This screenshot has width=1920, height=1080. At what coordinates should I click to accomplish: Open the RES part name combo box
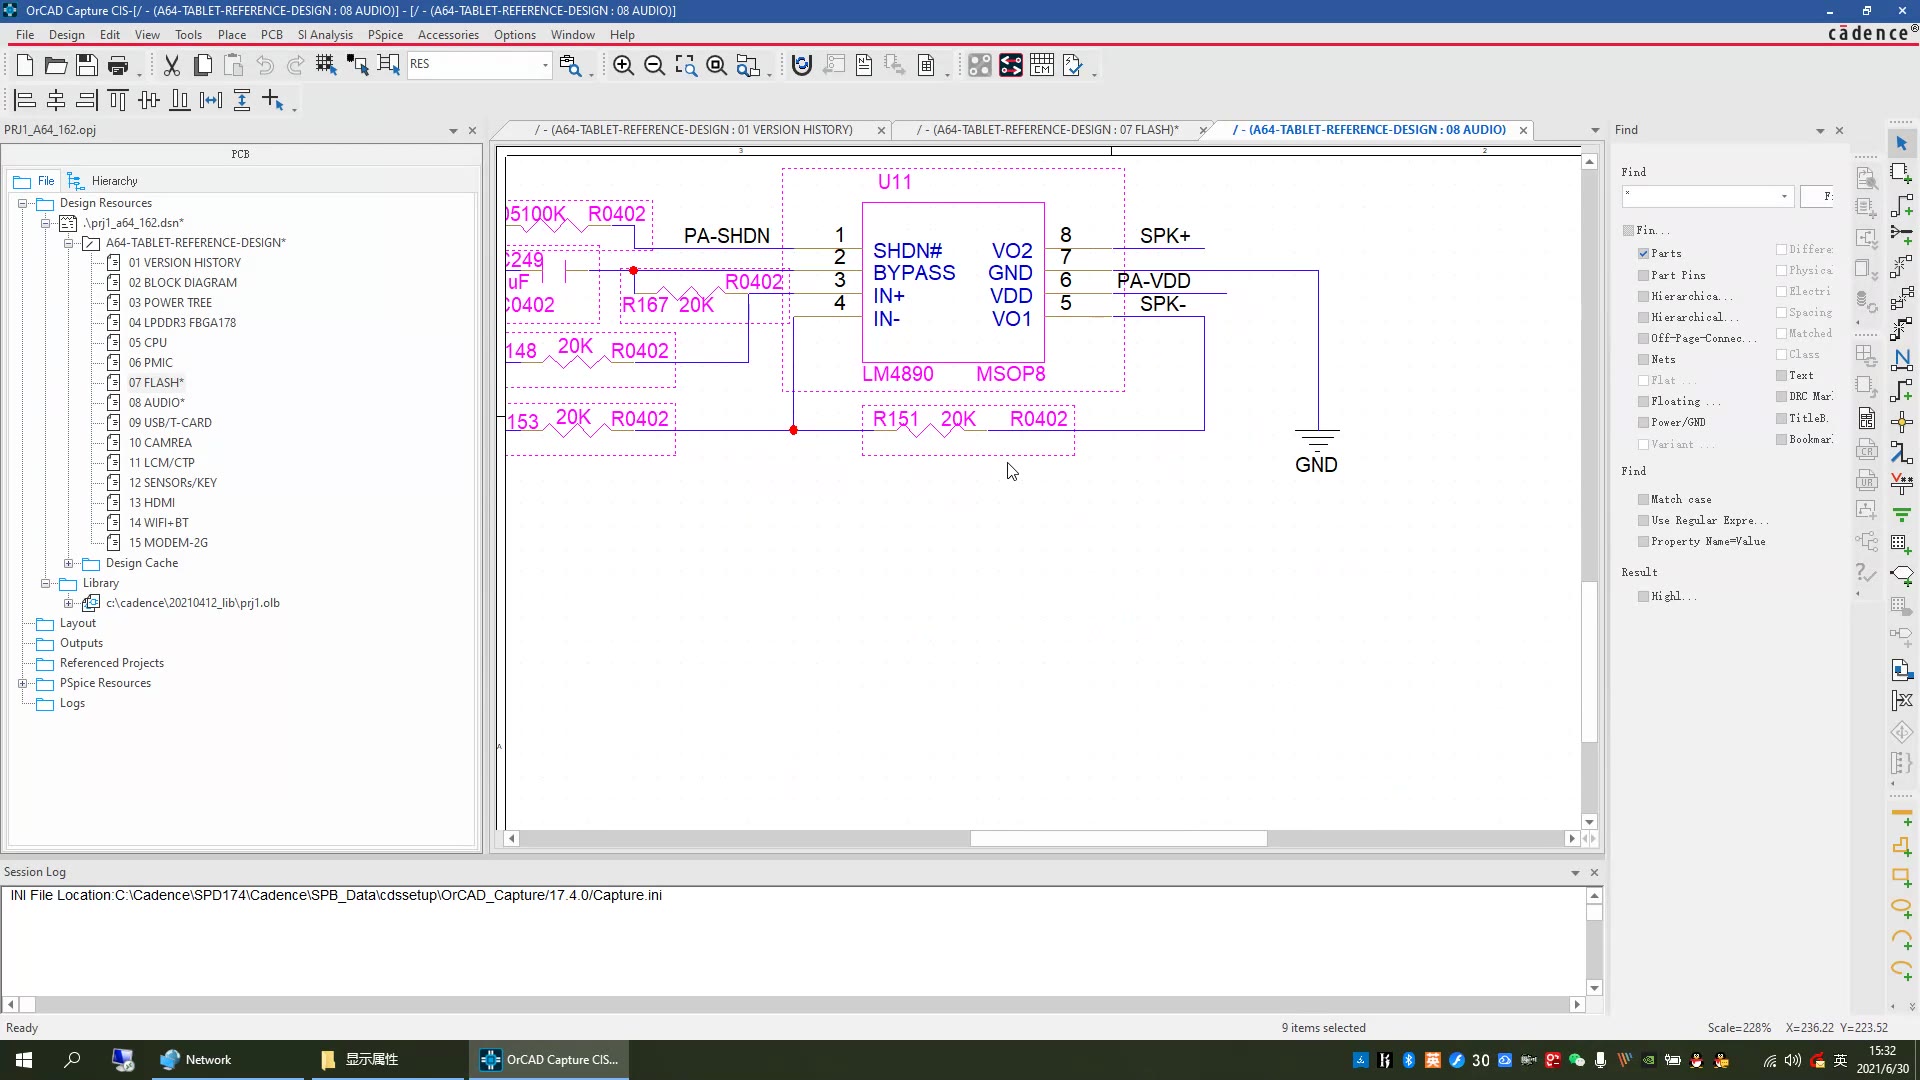tap(545, 65)
